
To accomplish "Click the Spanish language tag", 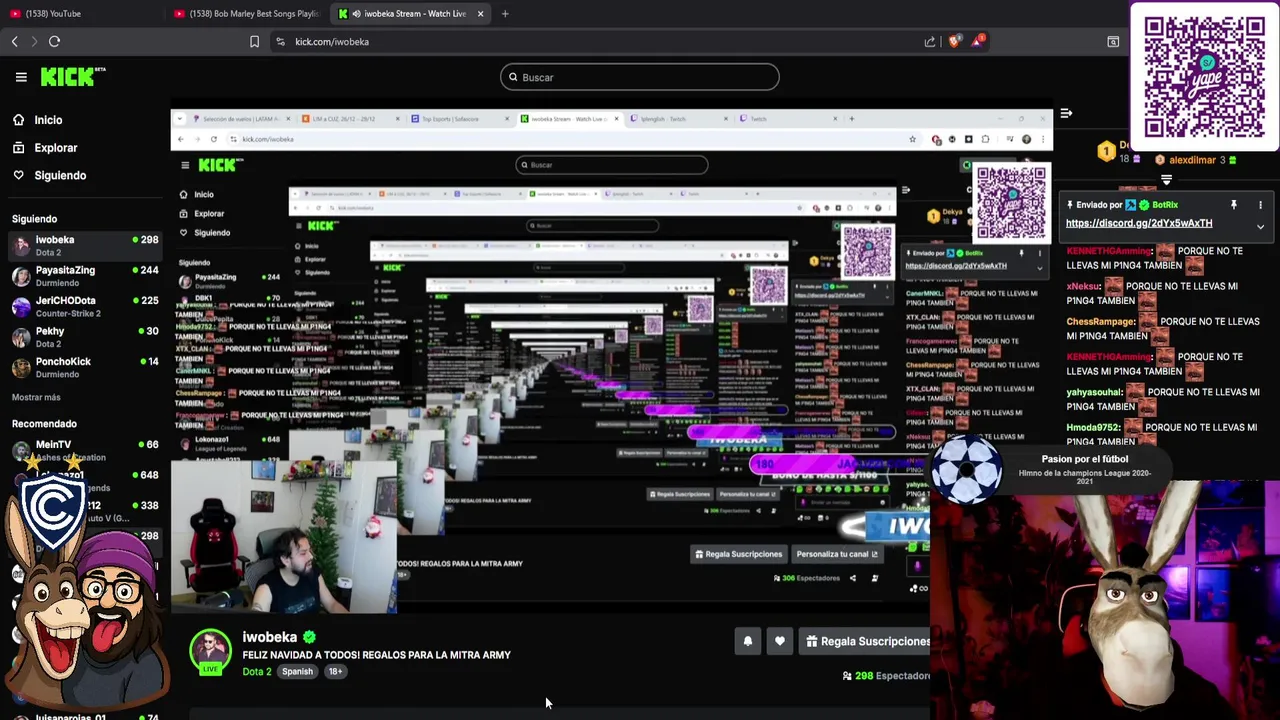I will [297, 671].
